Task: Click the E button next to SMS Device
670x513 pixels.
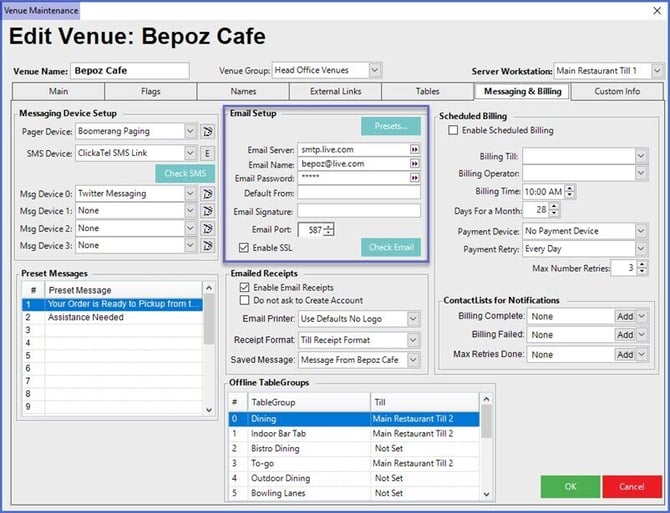Action: [207, 153]
